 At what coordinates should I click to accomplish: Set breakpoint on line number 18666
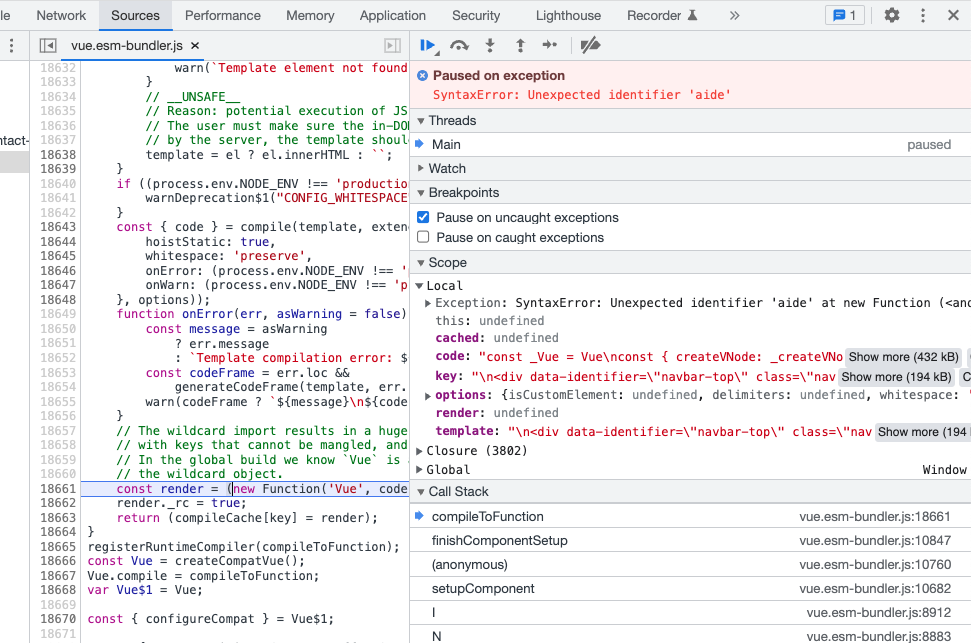[58, 561]
